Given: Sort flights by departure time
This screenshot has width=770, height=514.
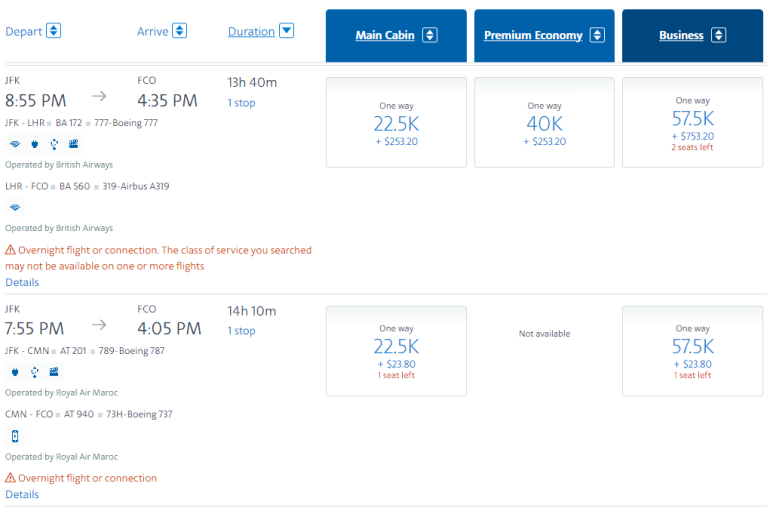Looking at the screenshot, I should [33, 31].
